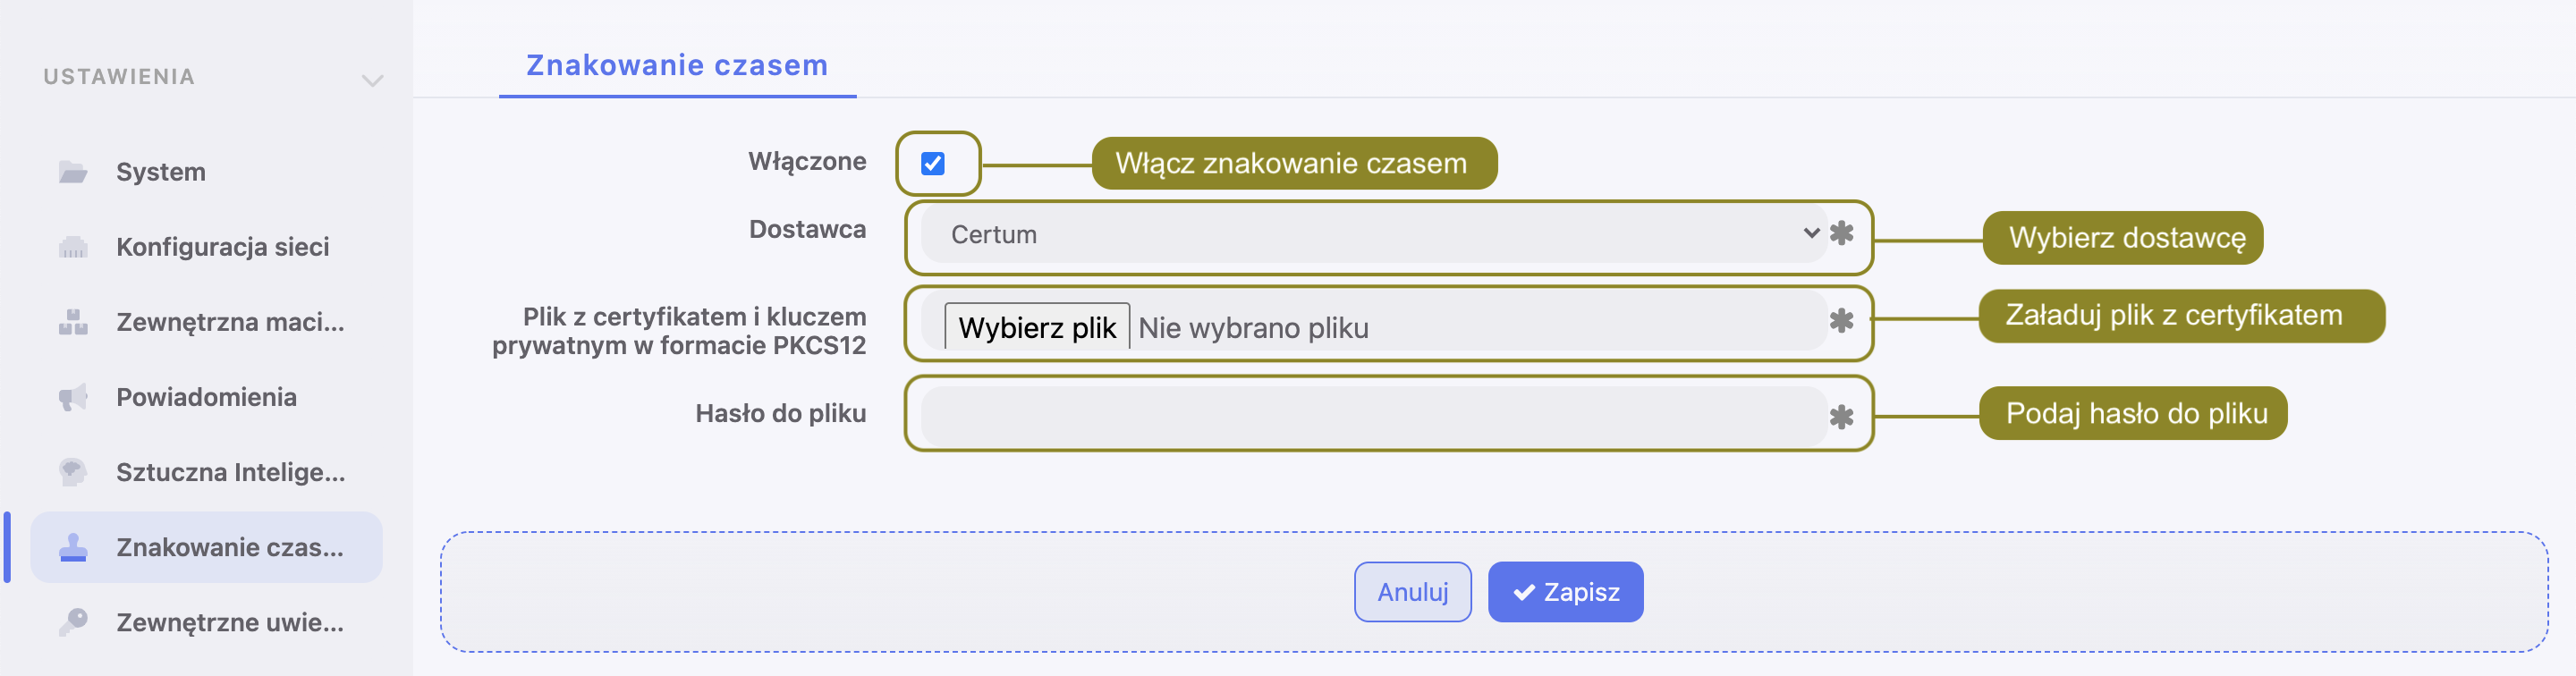
Task: Click the Zewnętrzna macierz storage icon
Action: (x=73, y=322)
